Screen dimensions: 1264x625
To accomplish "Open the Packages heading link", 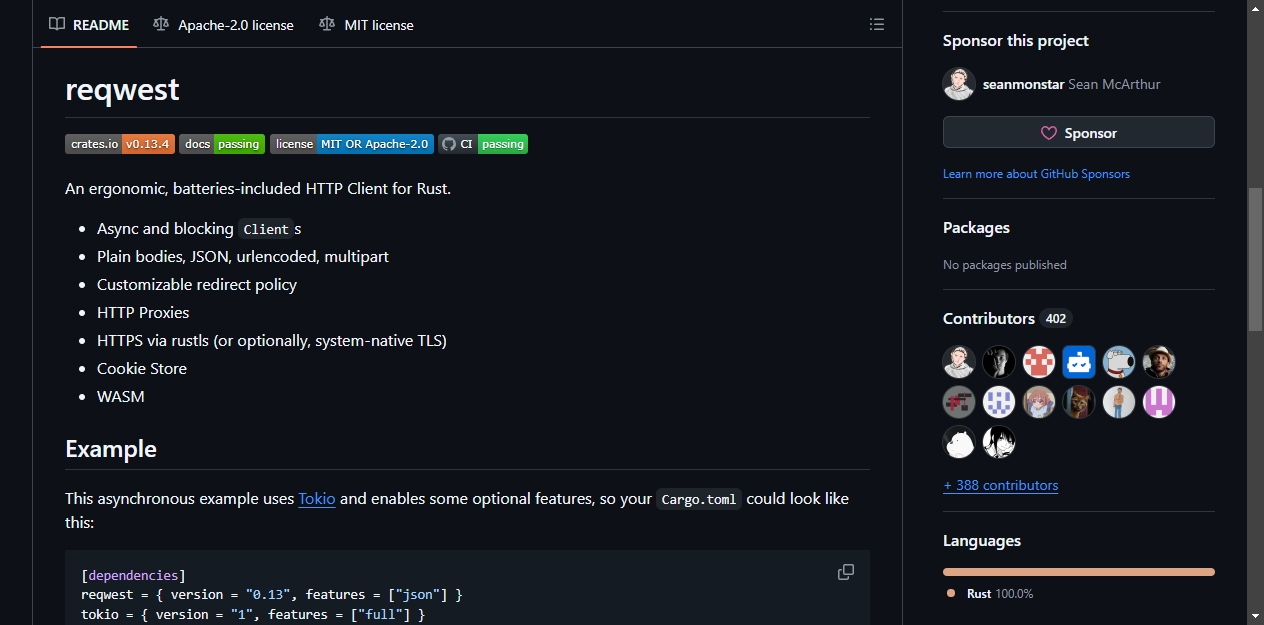I will point(976,228).
